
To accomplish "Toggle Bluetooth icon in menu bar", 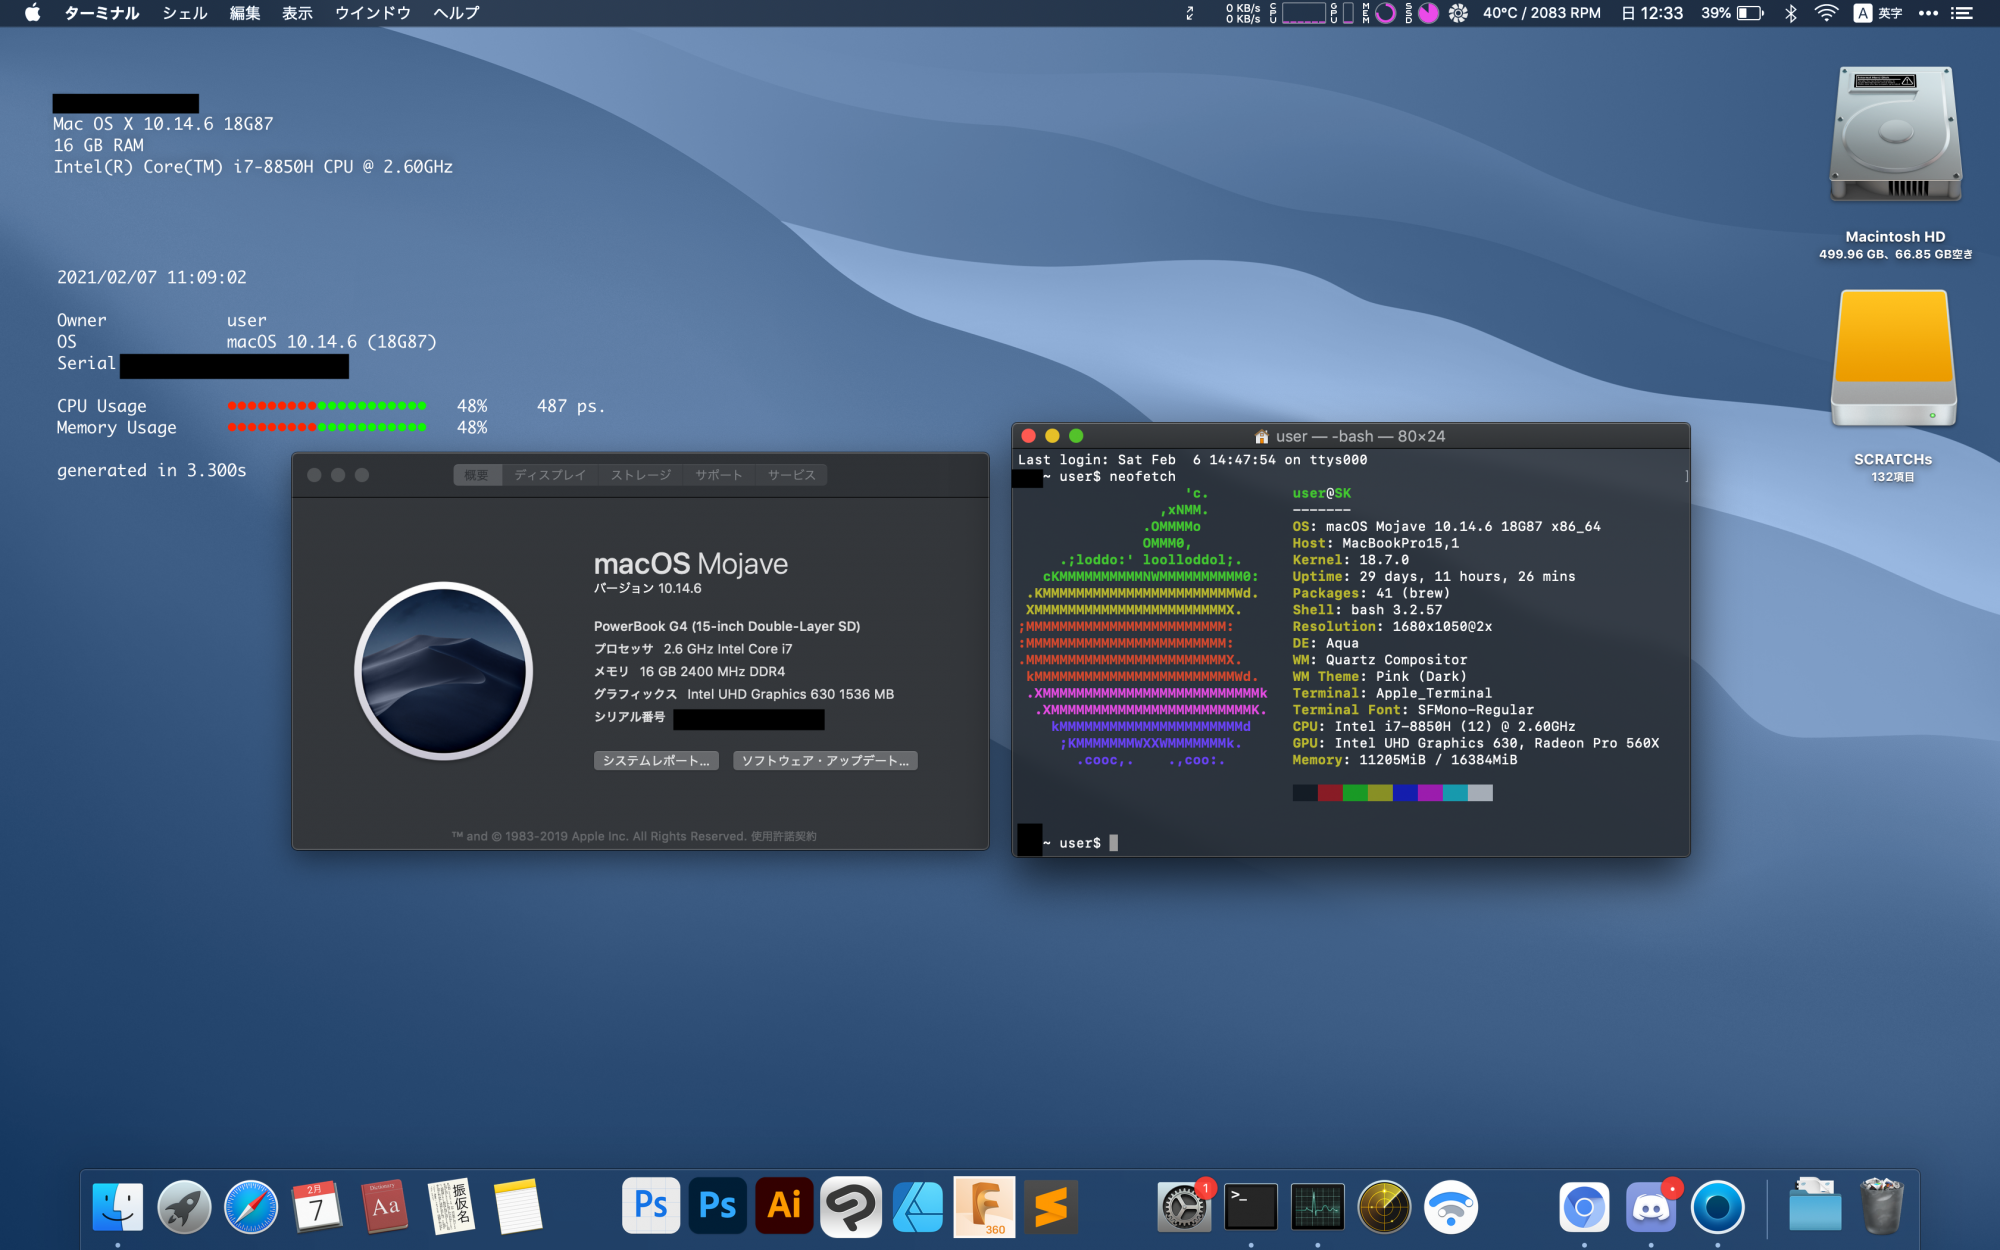I will 1788,16.
